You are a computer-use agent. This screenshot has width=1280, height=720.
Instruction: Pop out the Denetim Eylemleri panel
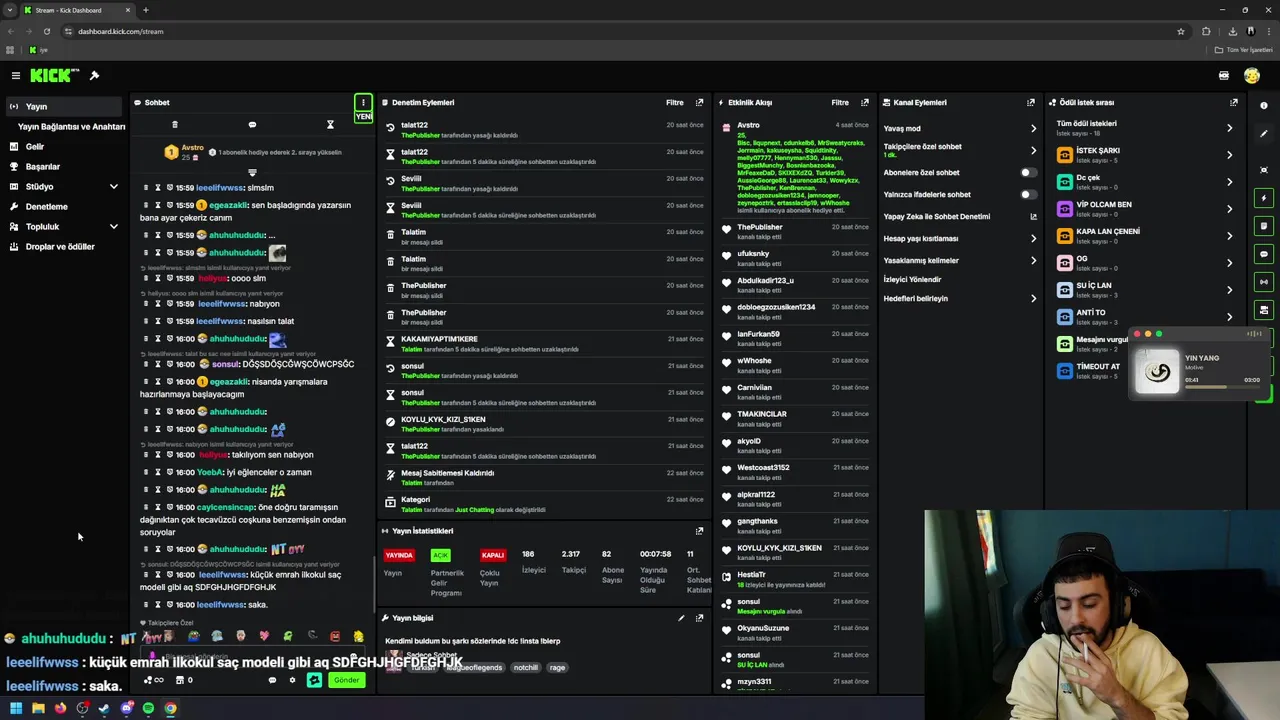(x=699, y=102)
